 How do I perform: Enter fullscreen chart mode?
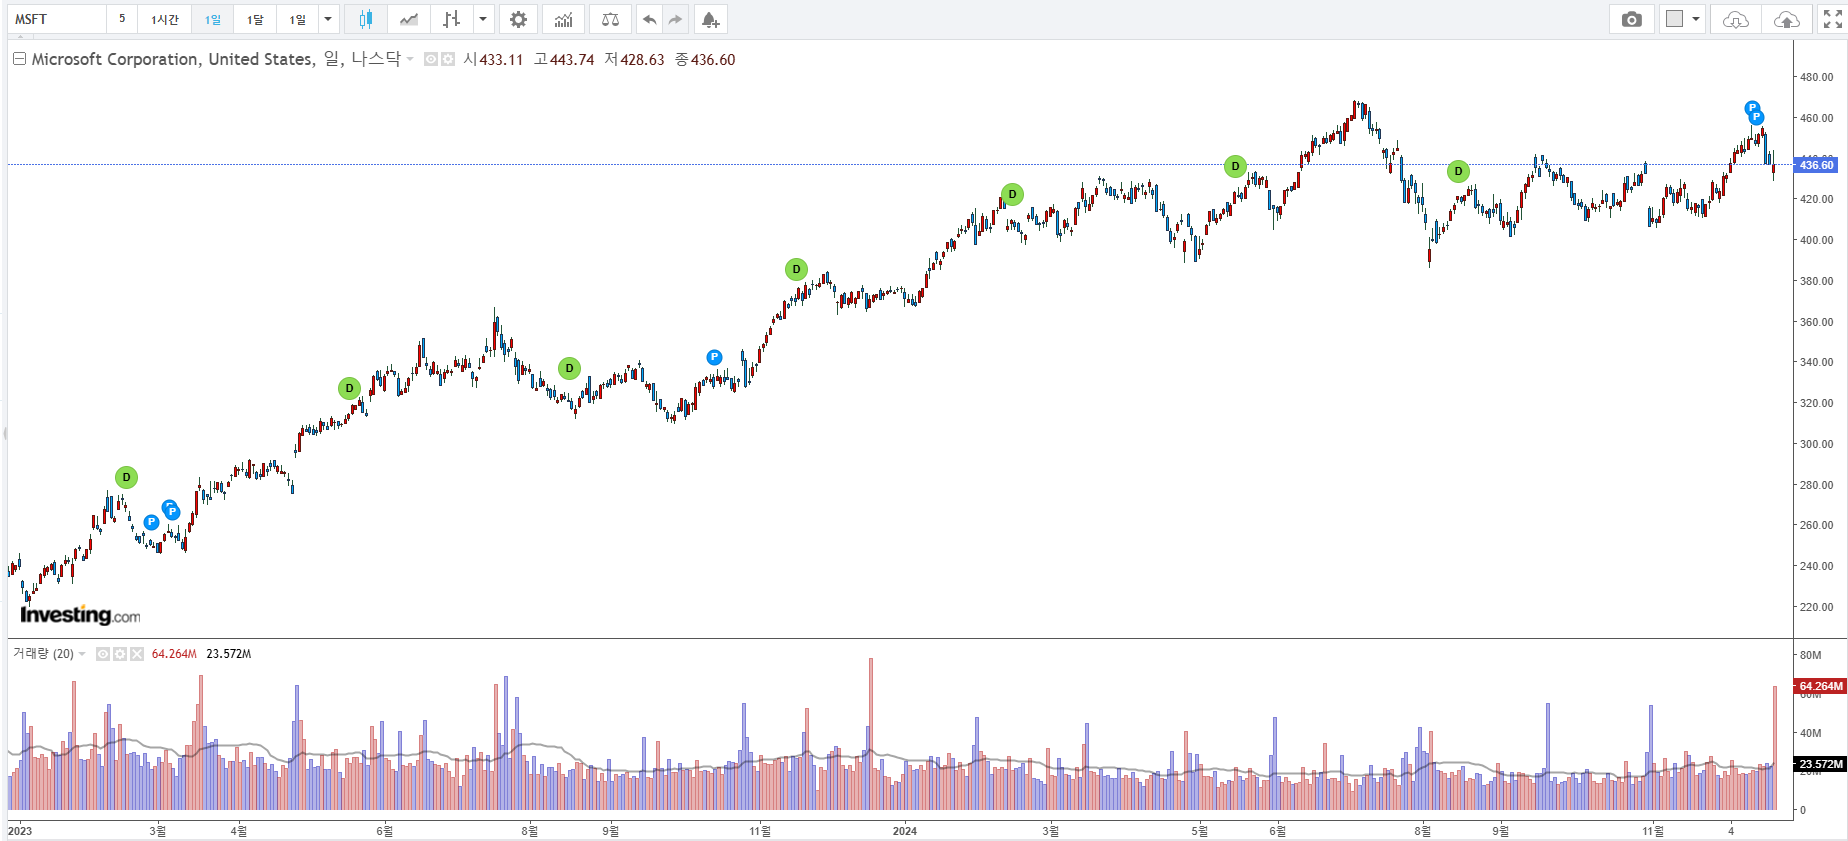click(1832, 19)
